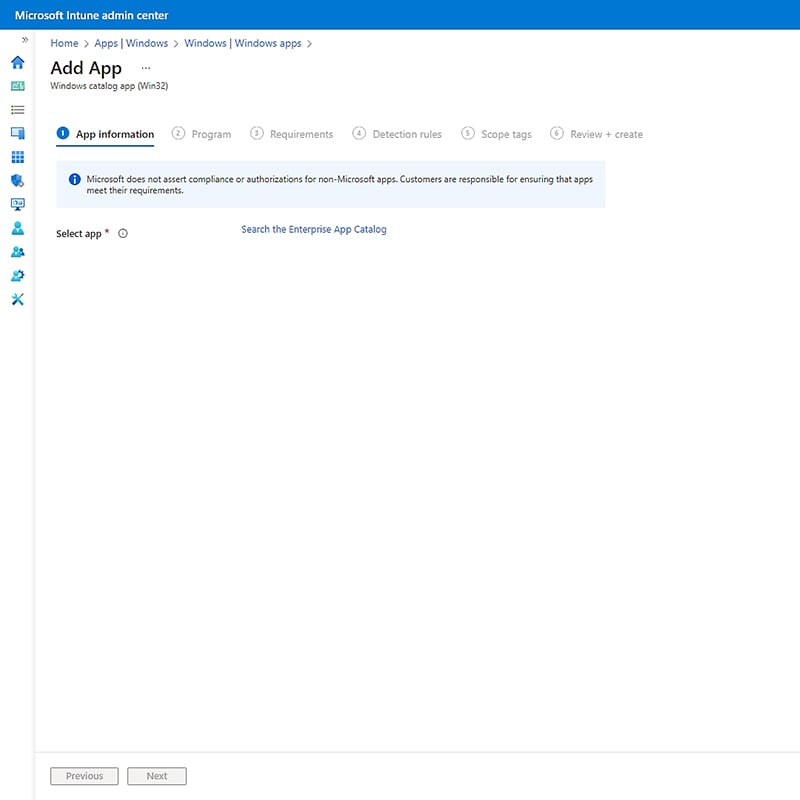
Task: Switch to the Detection rules step
Action: (404, 133)
